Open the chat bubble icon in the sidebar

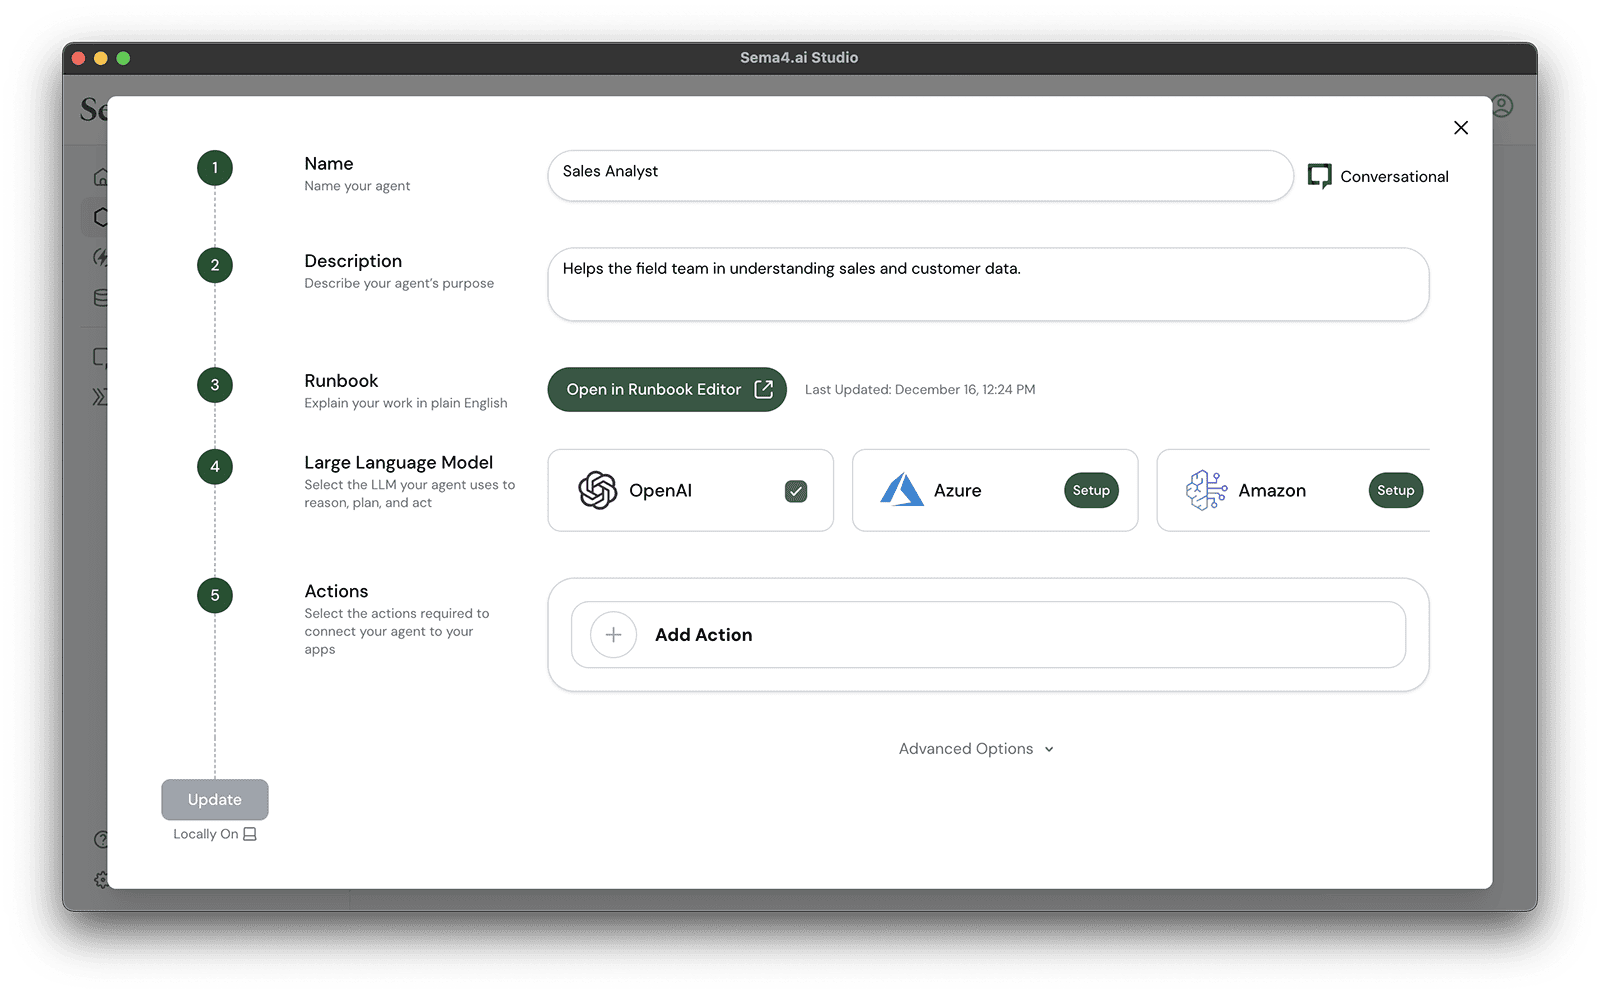pyautogui.click(x=102, y=356)
